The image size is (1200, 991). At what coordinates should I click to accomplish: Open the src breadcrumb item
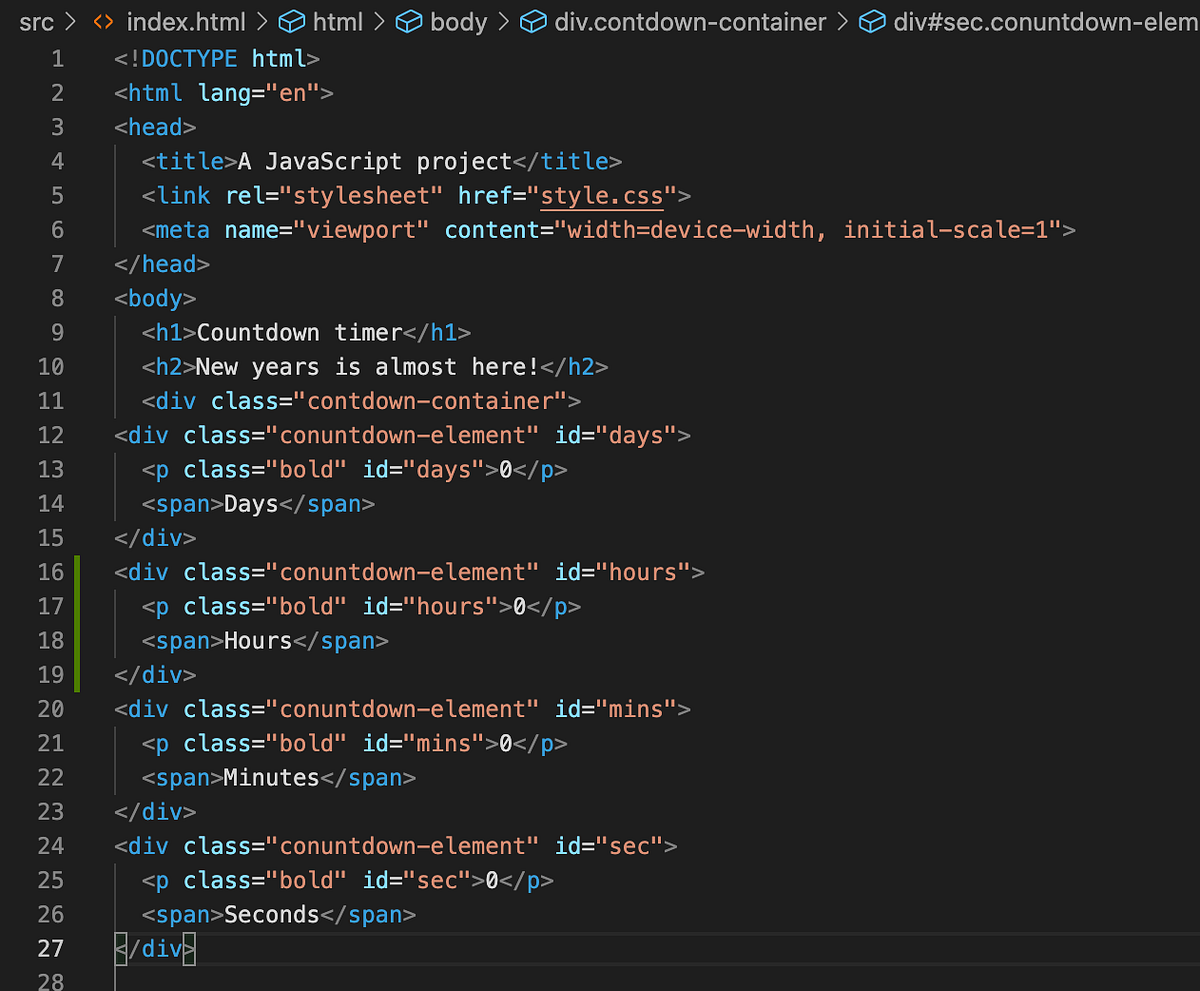click(x=36, y=21)
